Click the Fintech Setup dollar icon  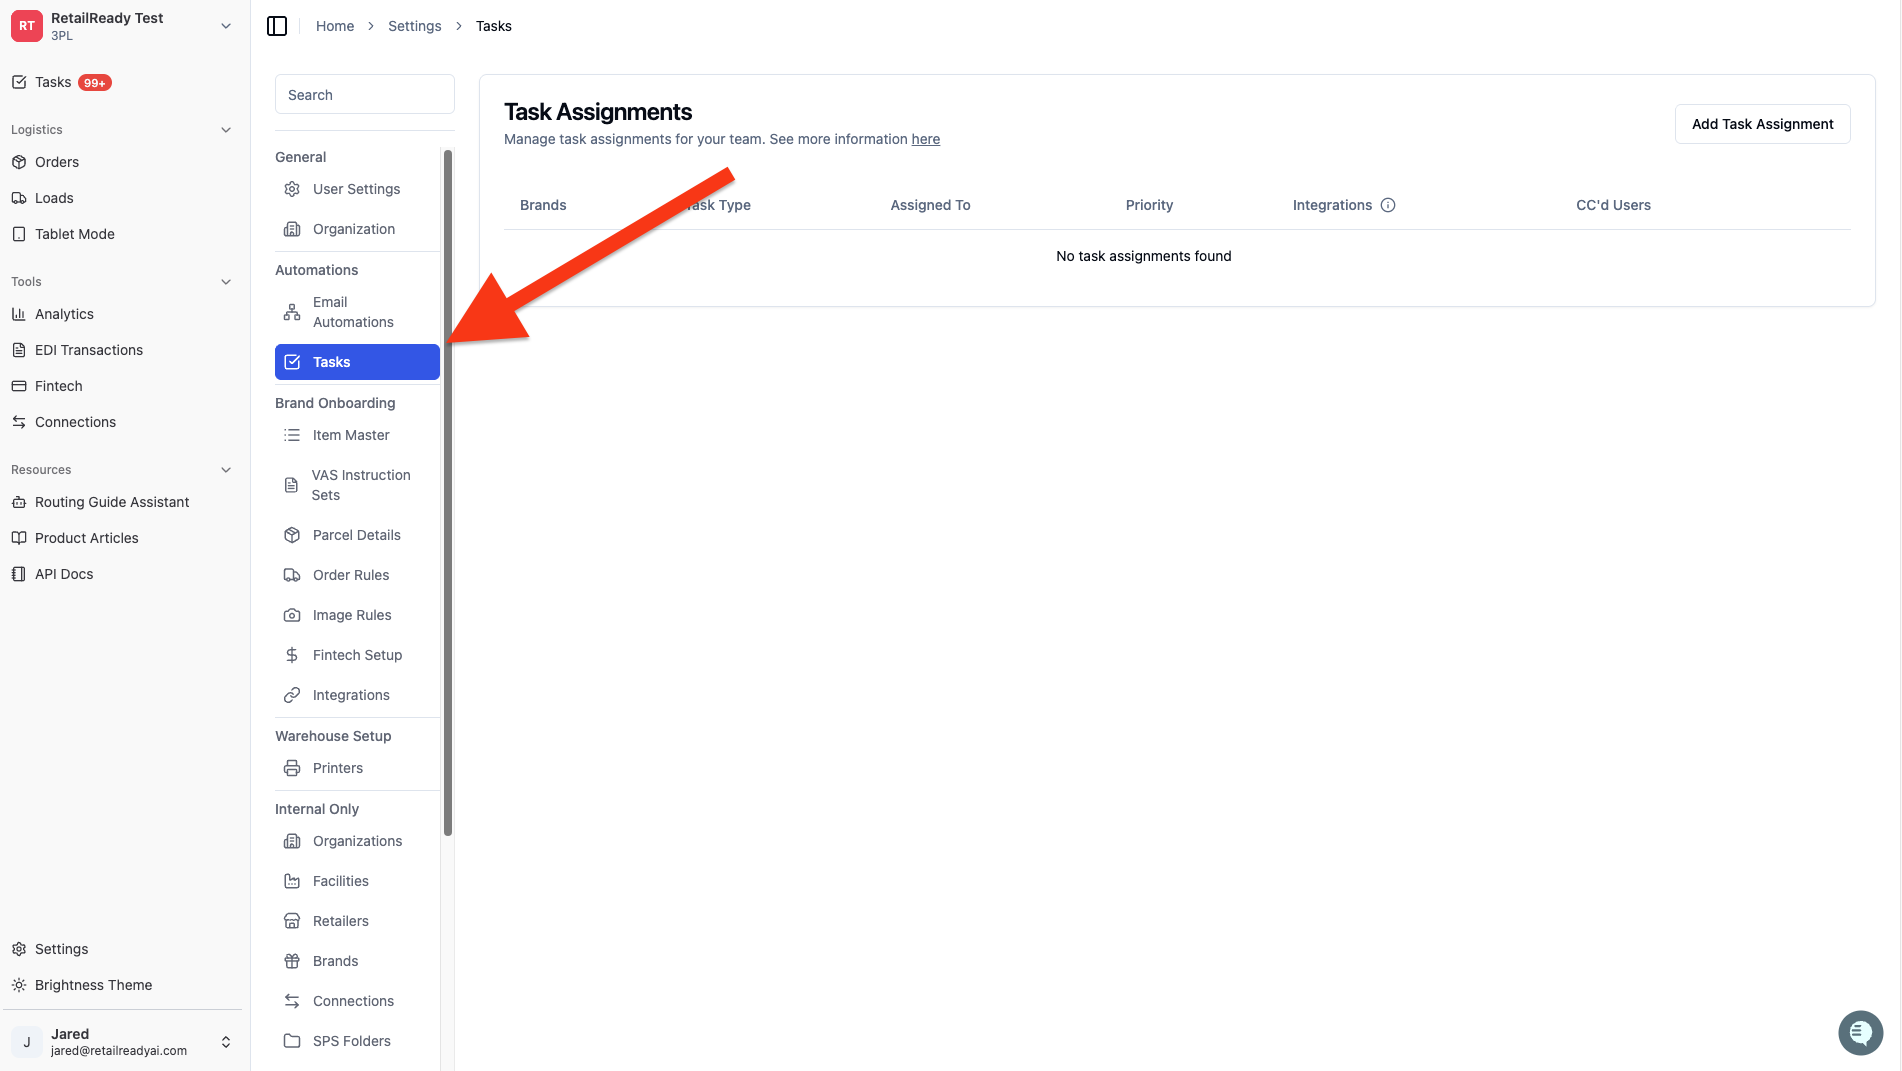(292, 655)
